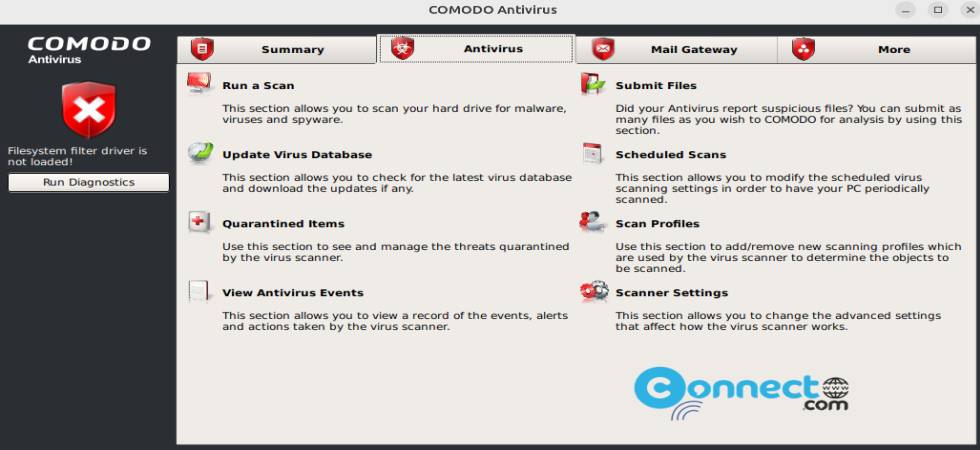980x450 pixels.
Task: Click the Summary tab shield icon
Action: [202, 49]
